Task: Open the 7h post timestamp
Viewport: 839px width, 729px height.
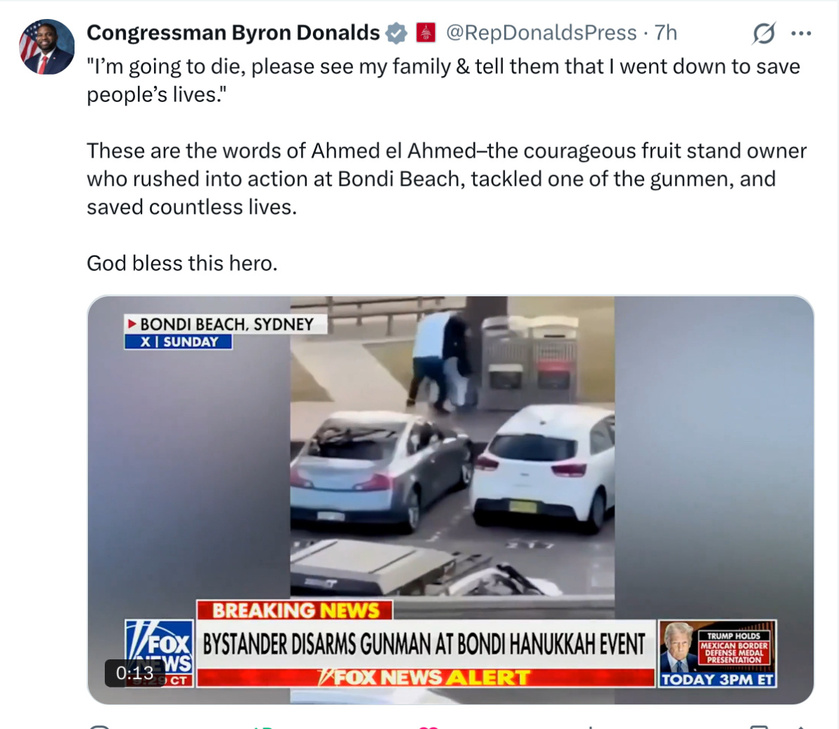Action: [666, 33]
